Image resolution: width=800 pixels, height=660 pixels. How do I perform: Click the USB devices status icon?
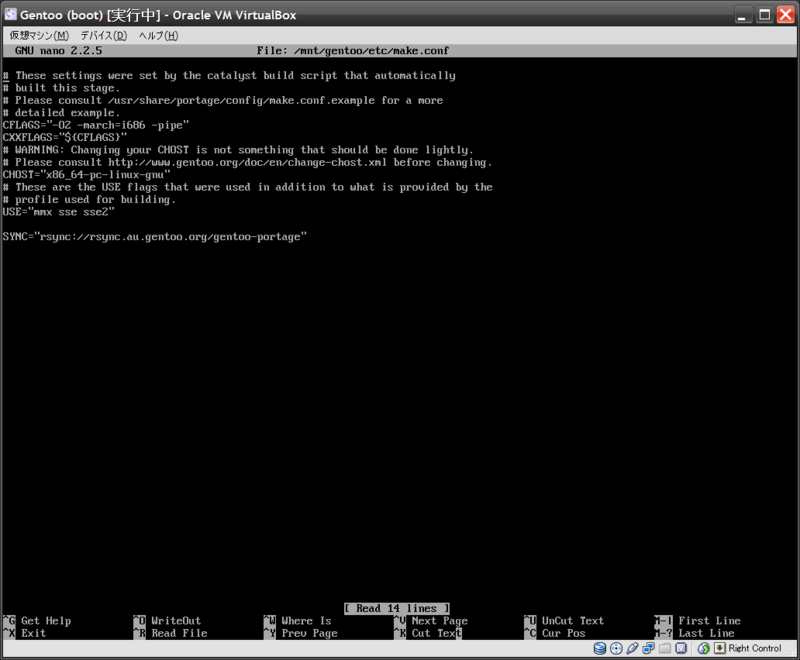632,648
